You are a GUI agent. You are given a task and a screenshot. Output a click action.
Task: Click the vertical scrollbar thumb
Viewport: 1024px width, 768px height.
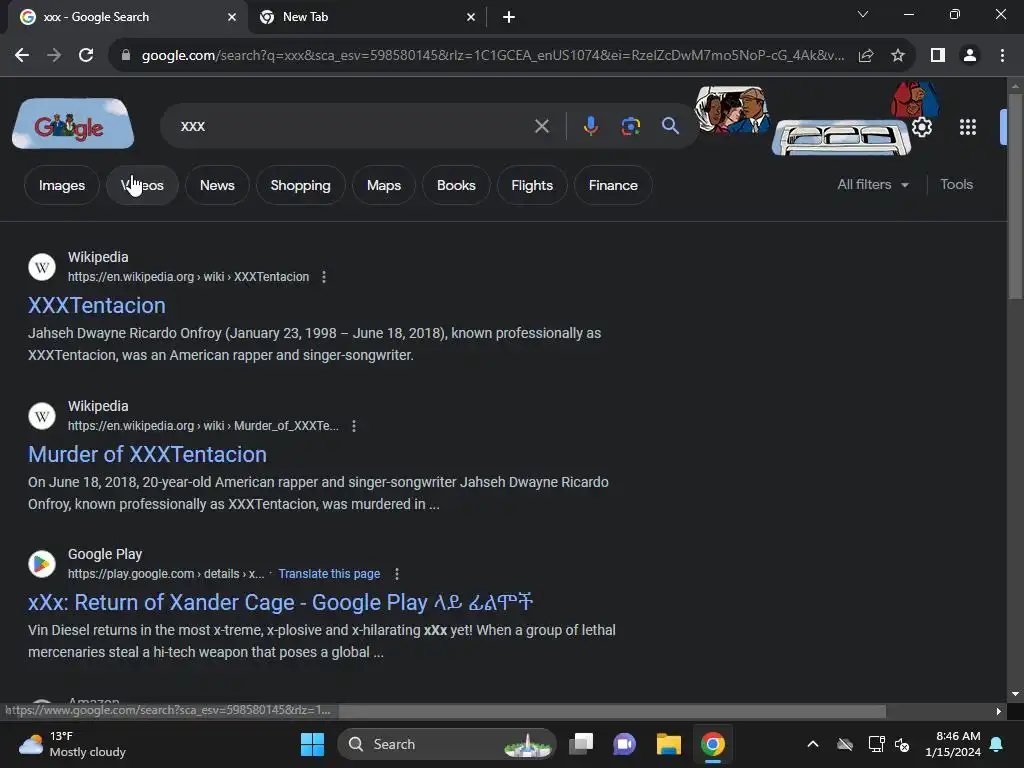(1016, 196)
